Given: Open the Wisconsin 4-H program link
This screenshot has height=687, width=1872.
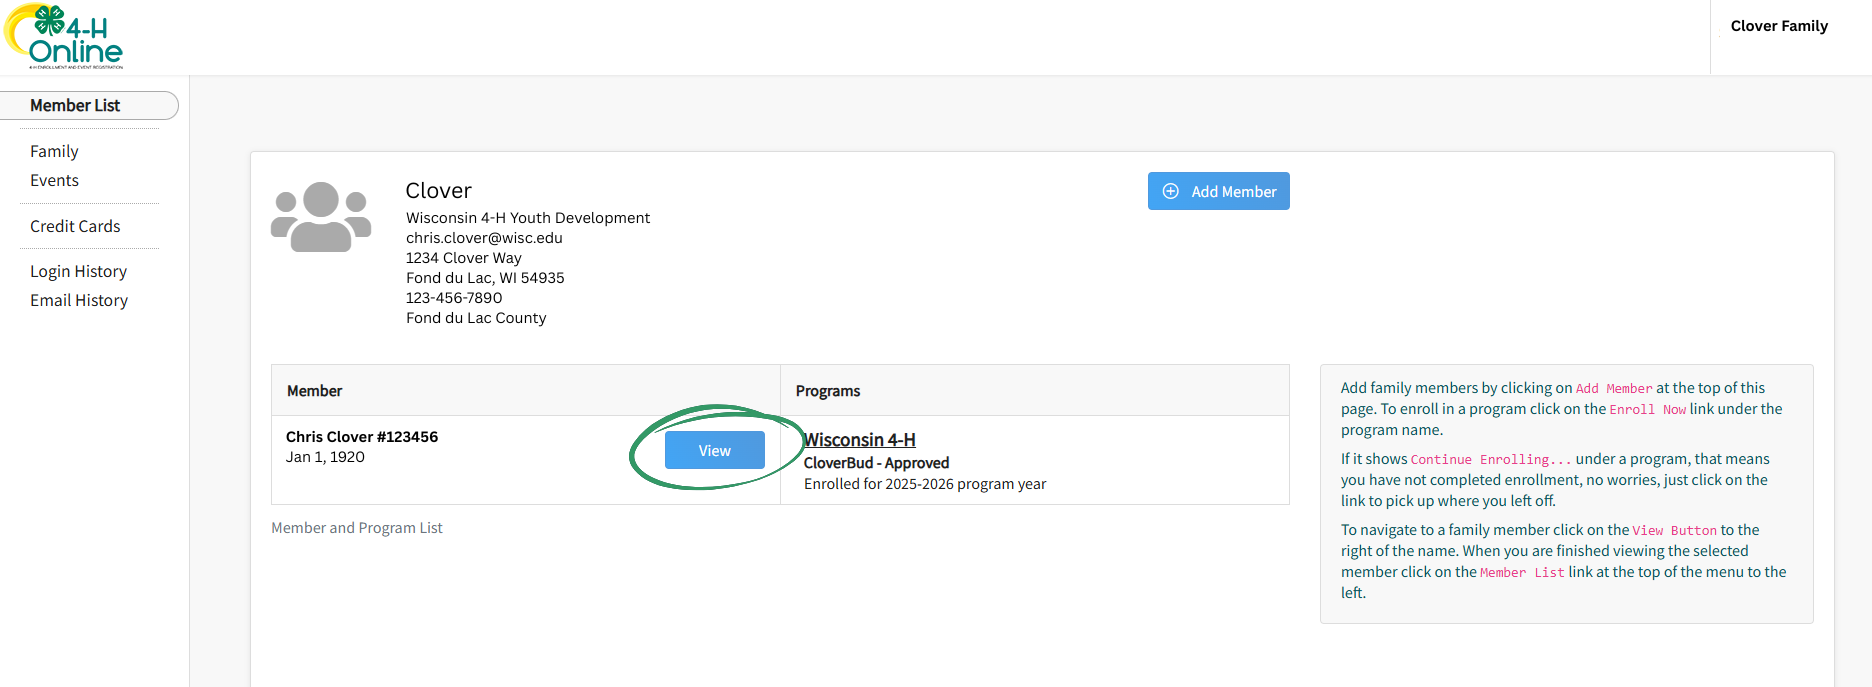Looking at the screenshot, I should point(860,440).
